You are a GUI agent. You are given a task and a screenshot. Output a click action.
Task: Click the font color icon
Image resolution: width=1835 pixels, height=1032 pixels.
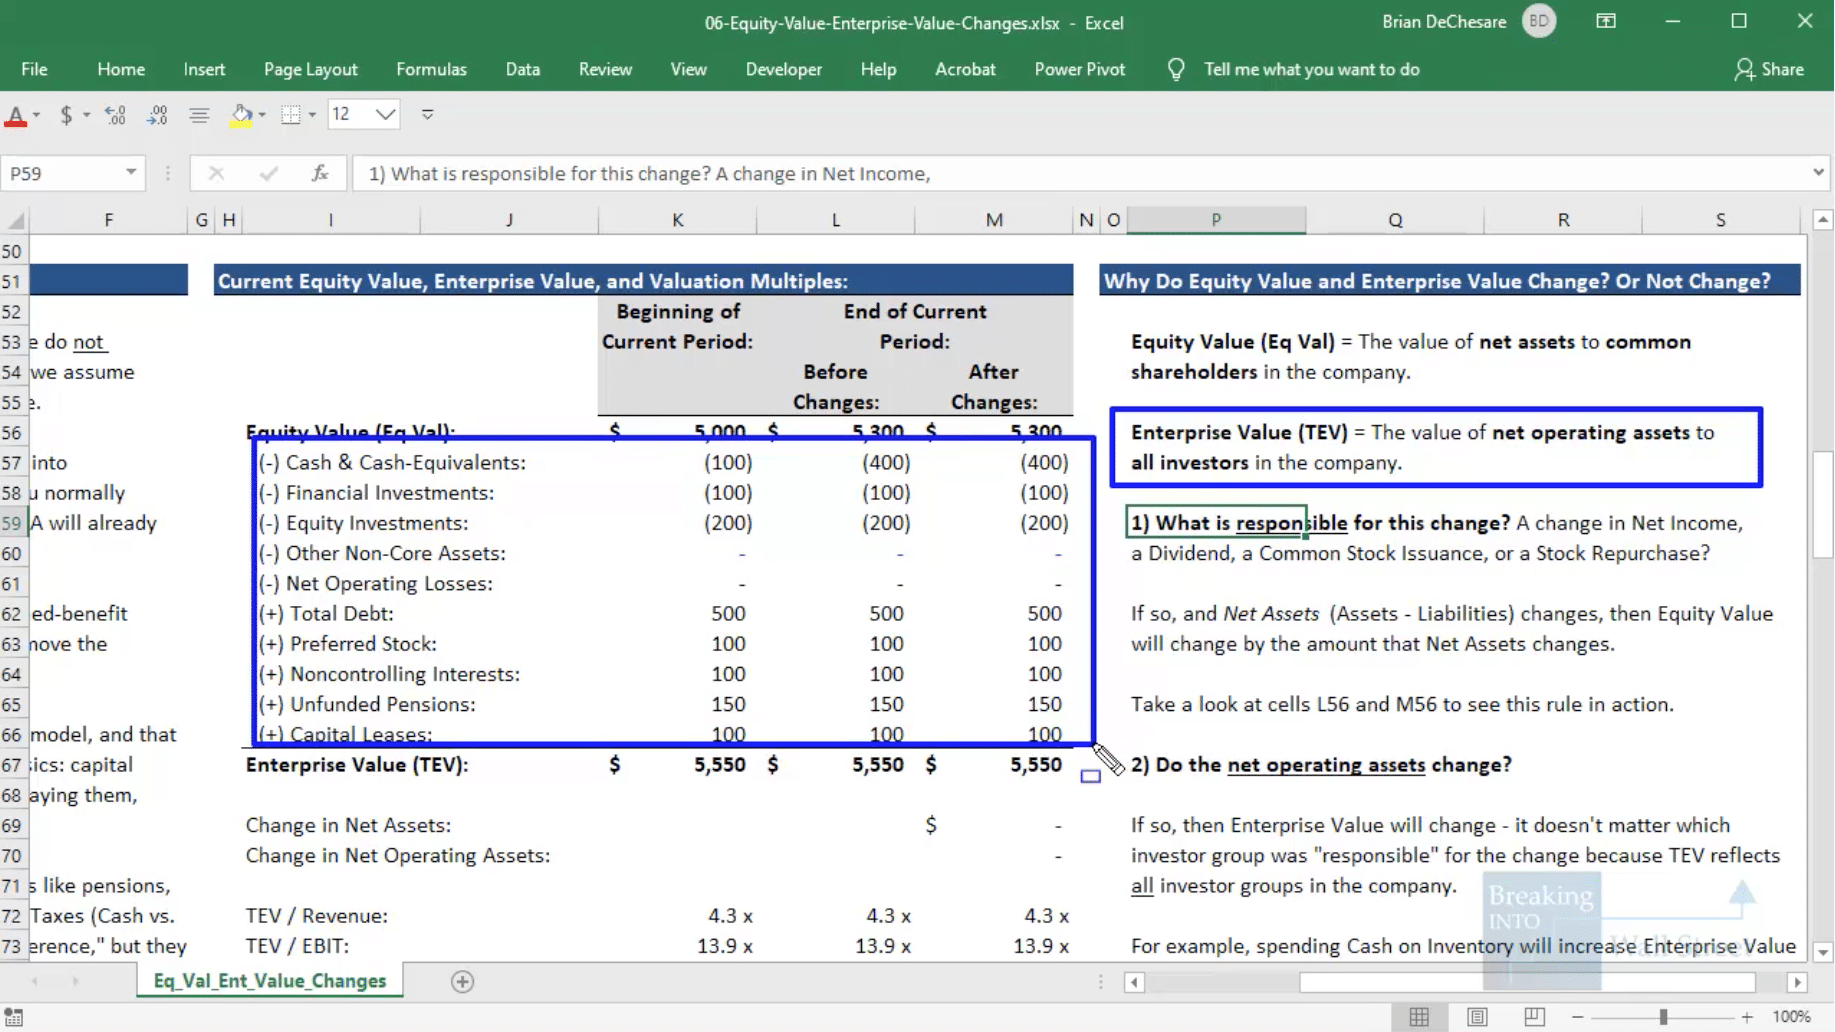click(x=16, y=115)
